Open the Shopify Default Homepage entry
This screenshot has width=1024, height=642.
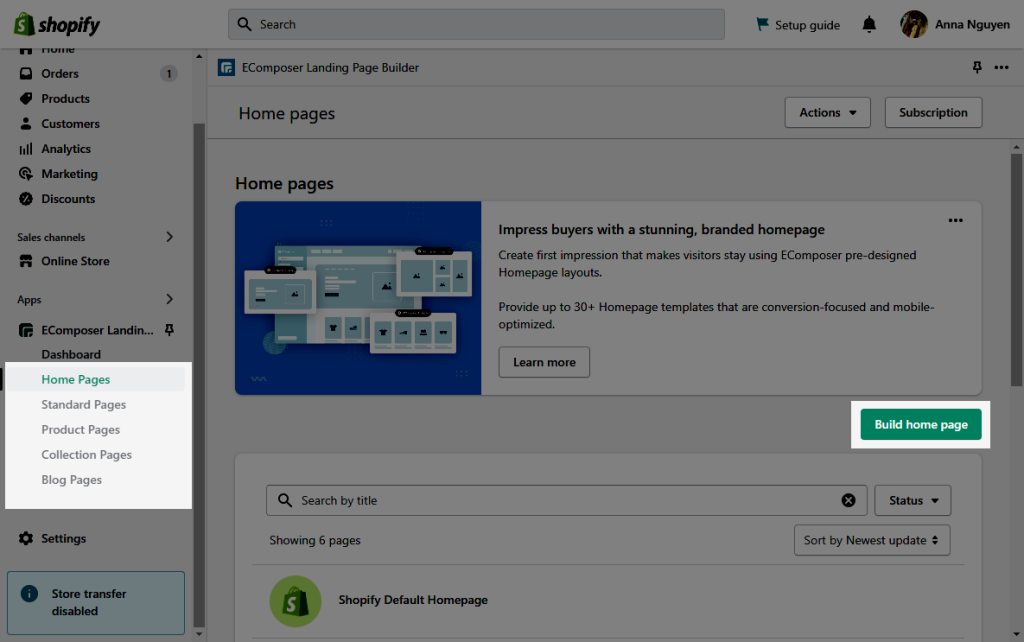click(413, 600)
